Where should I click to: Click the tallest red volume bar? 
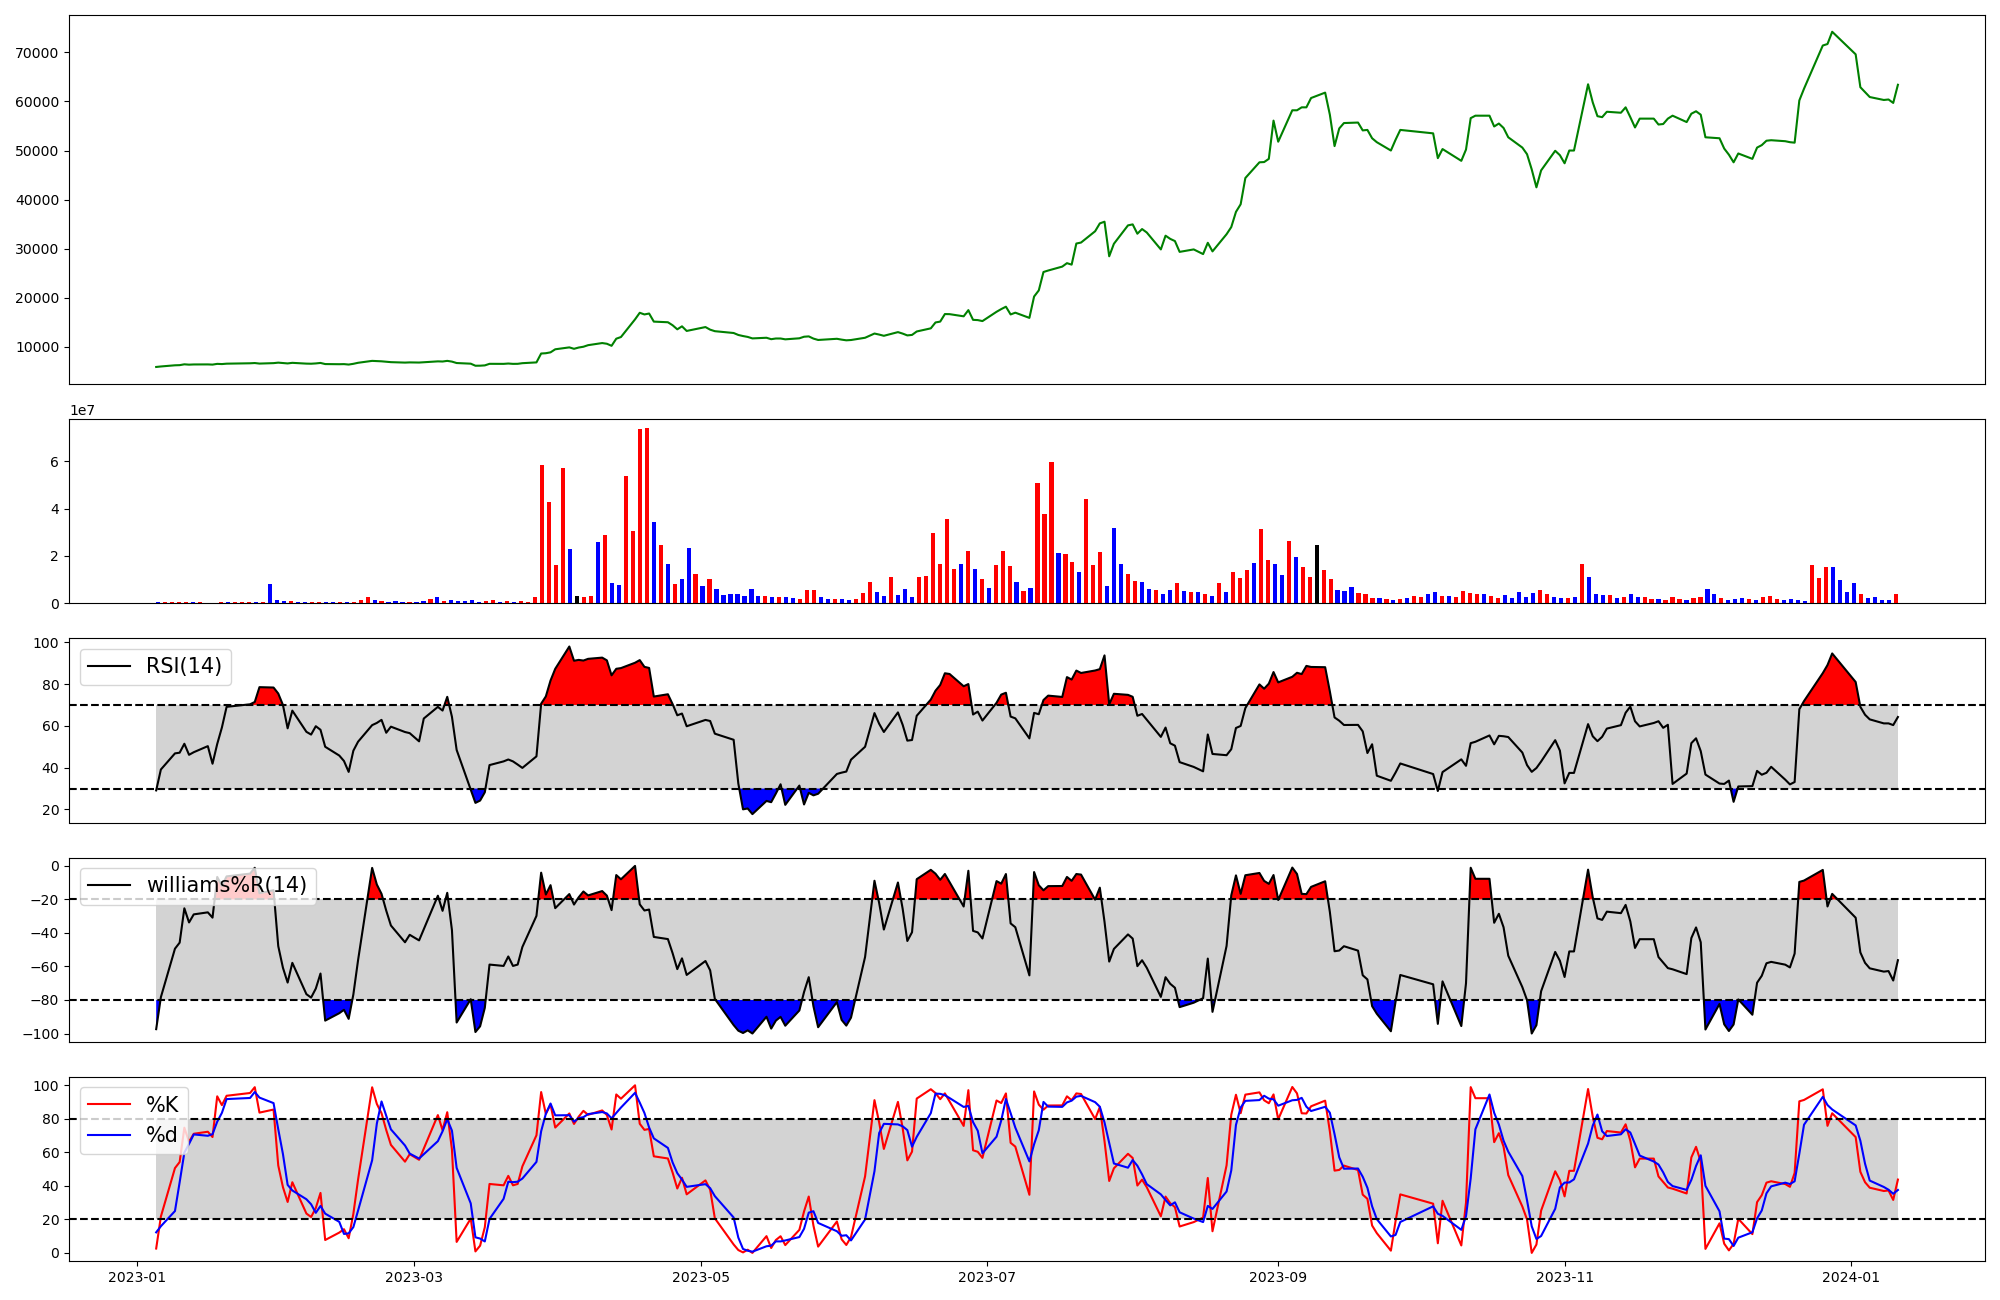pyautogui.click(x=647, y=515)
